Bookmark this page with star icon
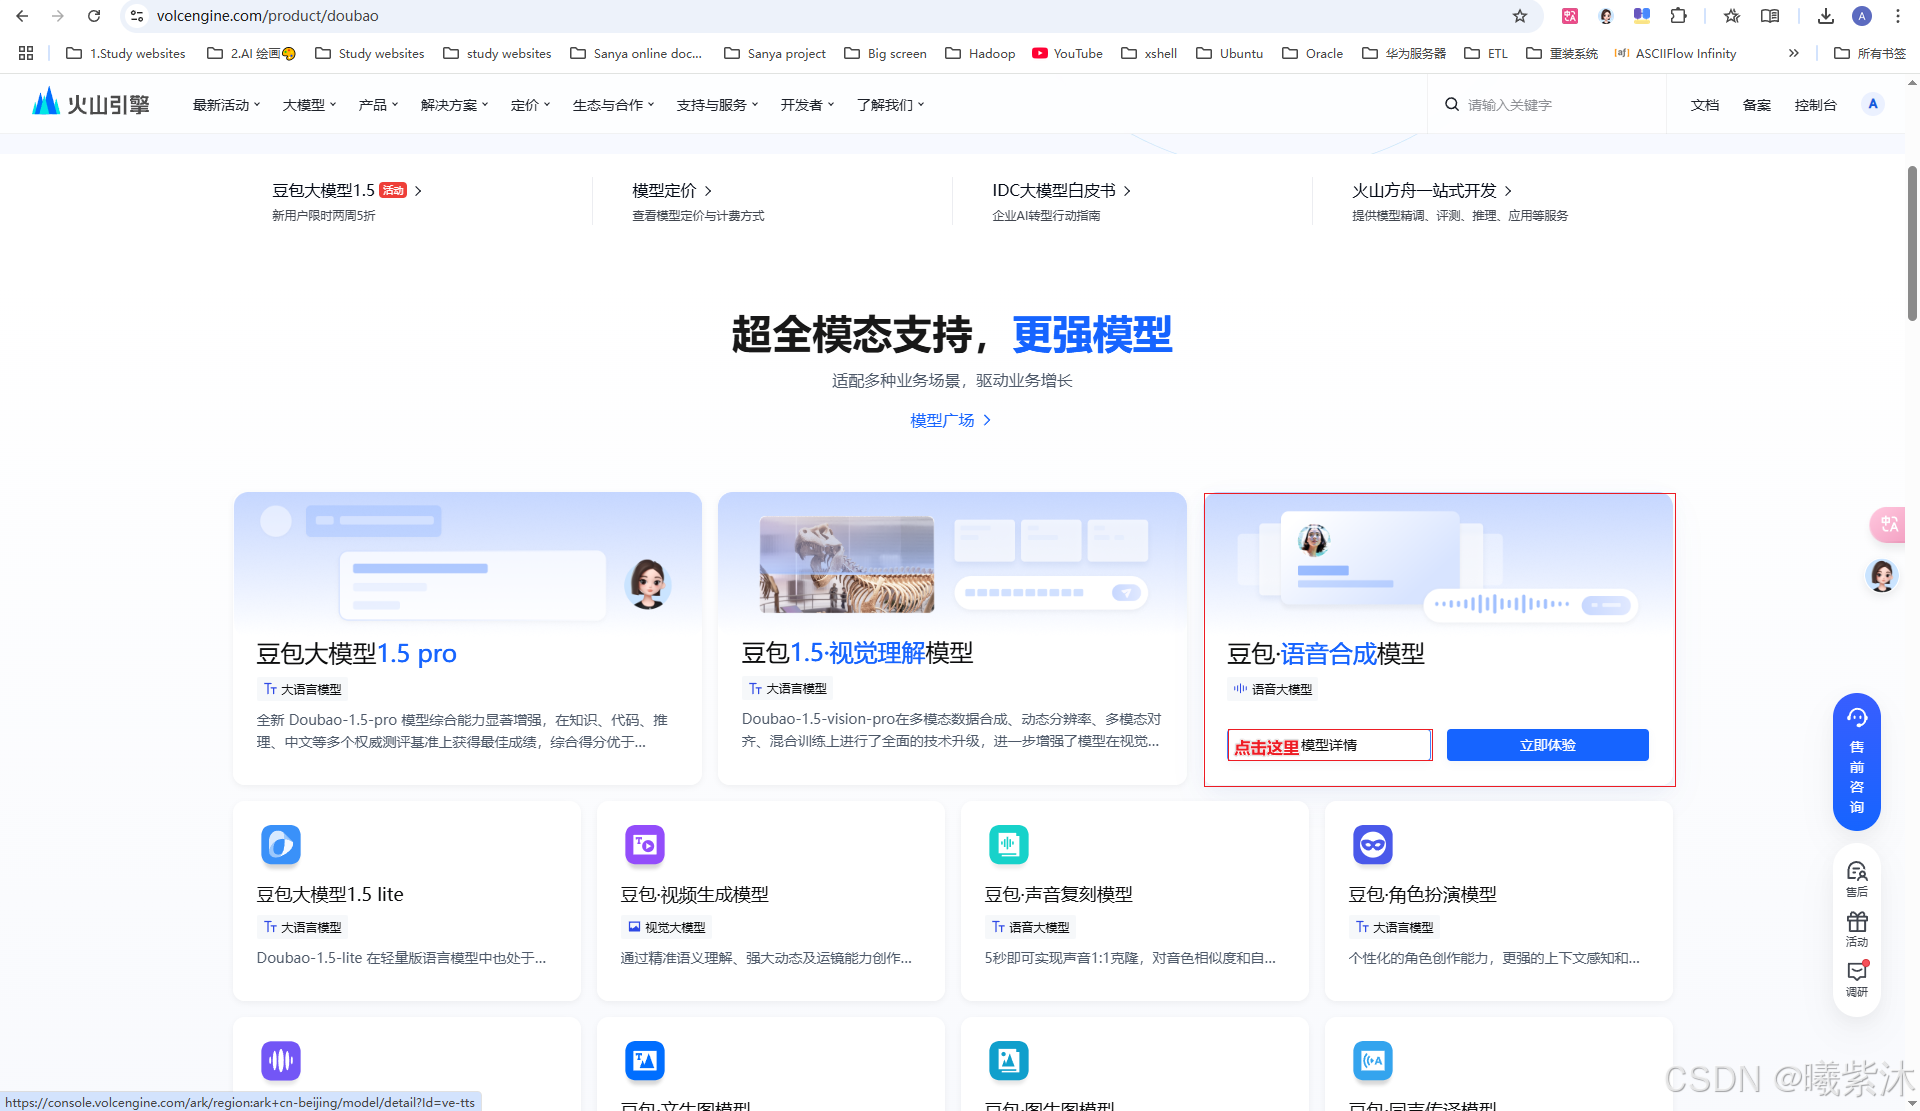The width and height of the screenshot is (1920, 1111). click(x=1519, y=16)
